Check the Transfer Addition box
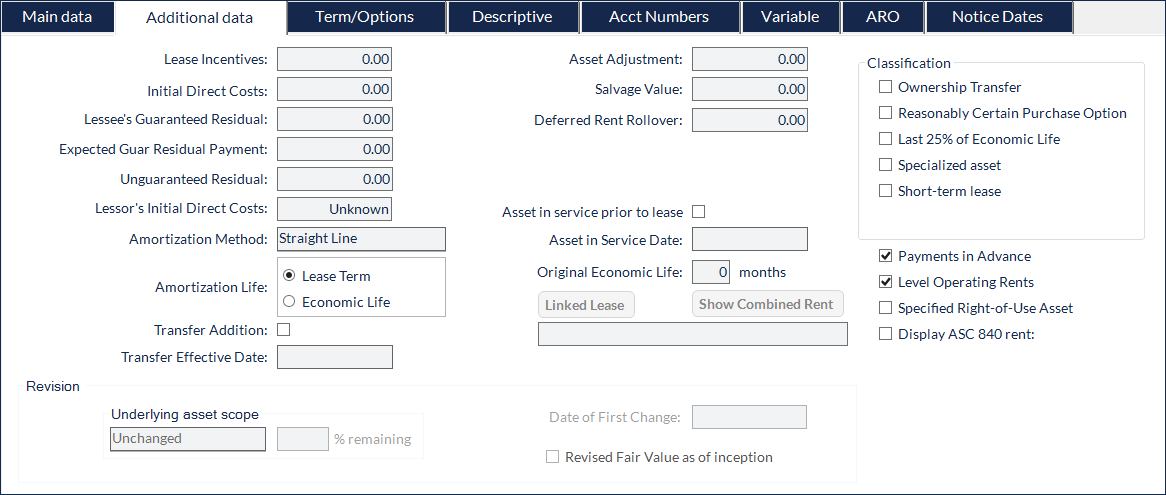1166x495 pixels. tap(283, 330)
